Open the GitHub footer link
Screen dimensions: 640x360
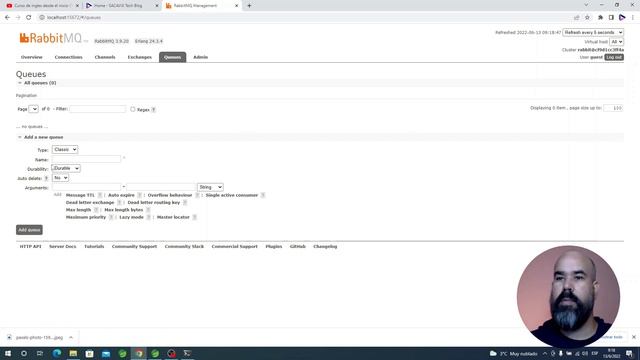(x=298, y=247)
